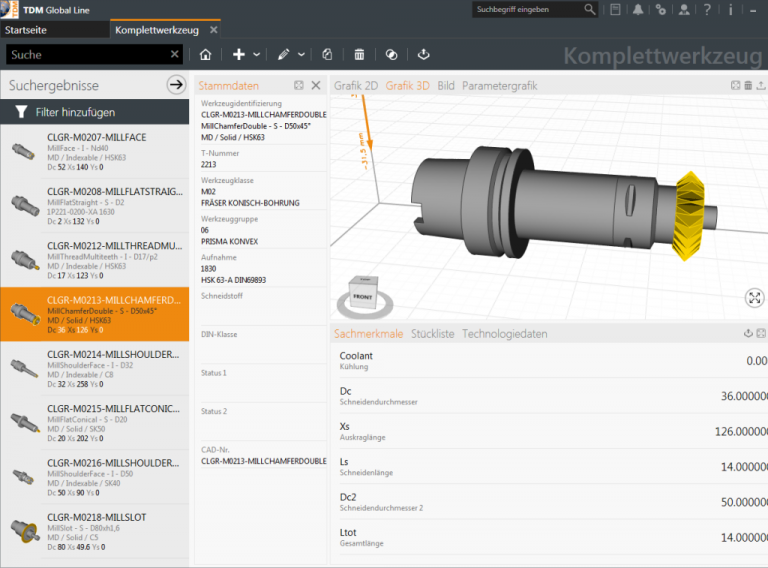The image size is (768, 568).
Task: Open dropdown arrow next to plus icon
Action: pyautogui.click(x=257, y=55)
